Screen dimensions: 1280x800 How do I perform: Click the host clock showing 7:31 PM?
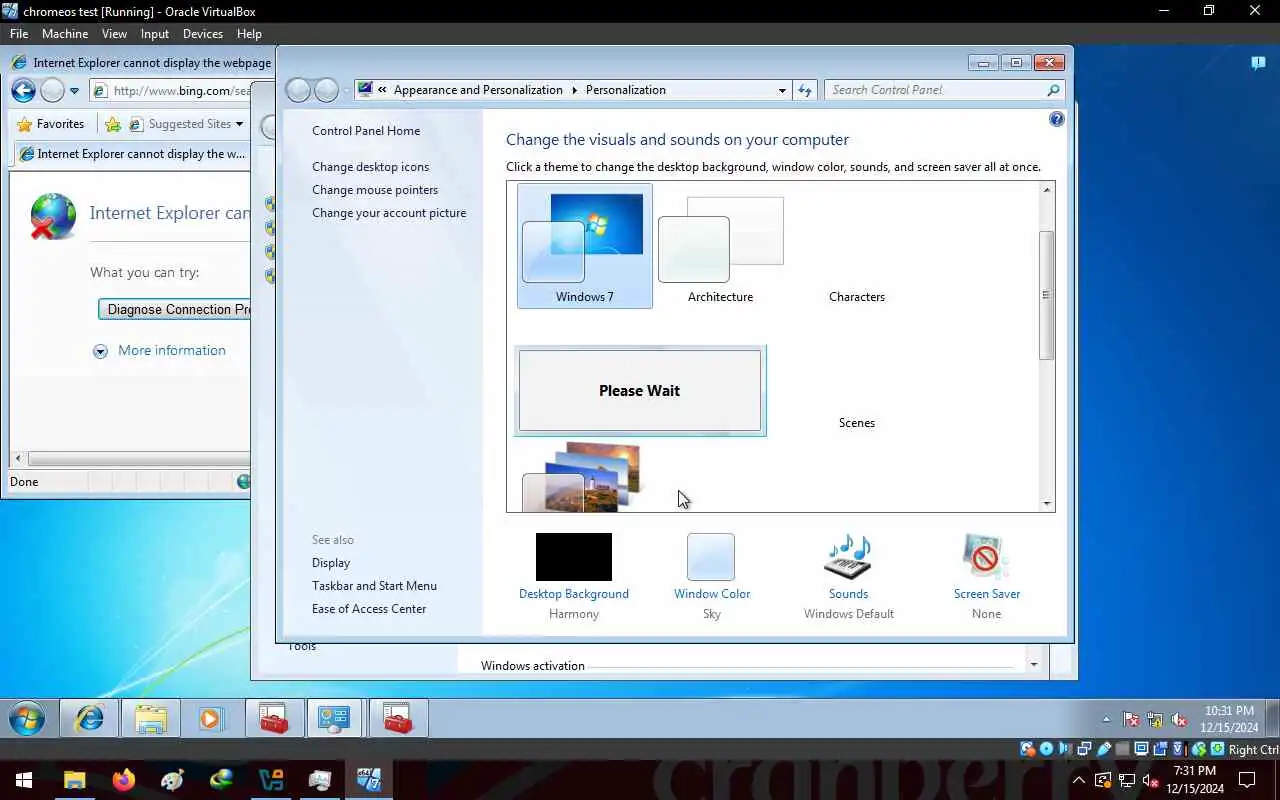[x=1194, y=780]
